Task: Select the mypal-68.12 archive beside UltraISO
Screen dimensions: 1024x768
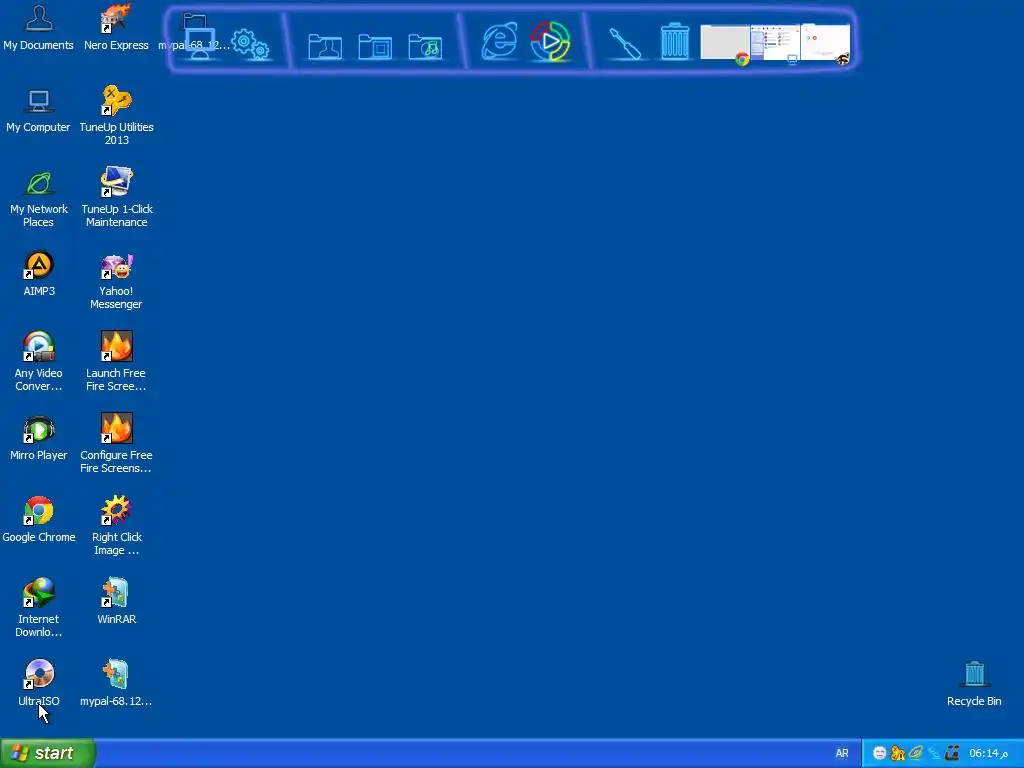Action: 116,684
